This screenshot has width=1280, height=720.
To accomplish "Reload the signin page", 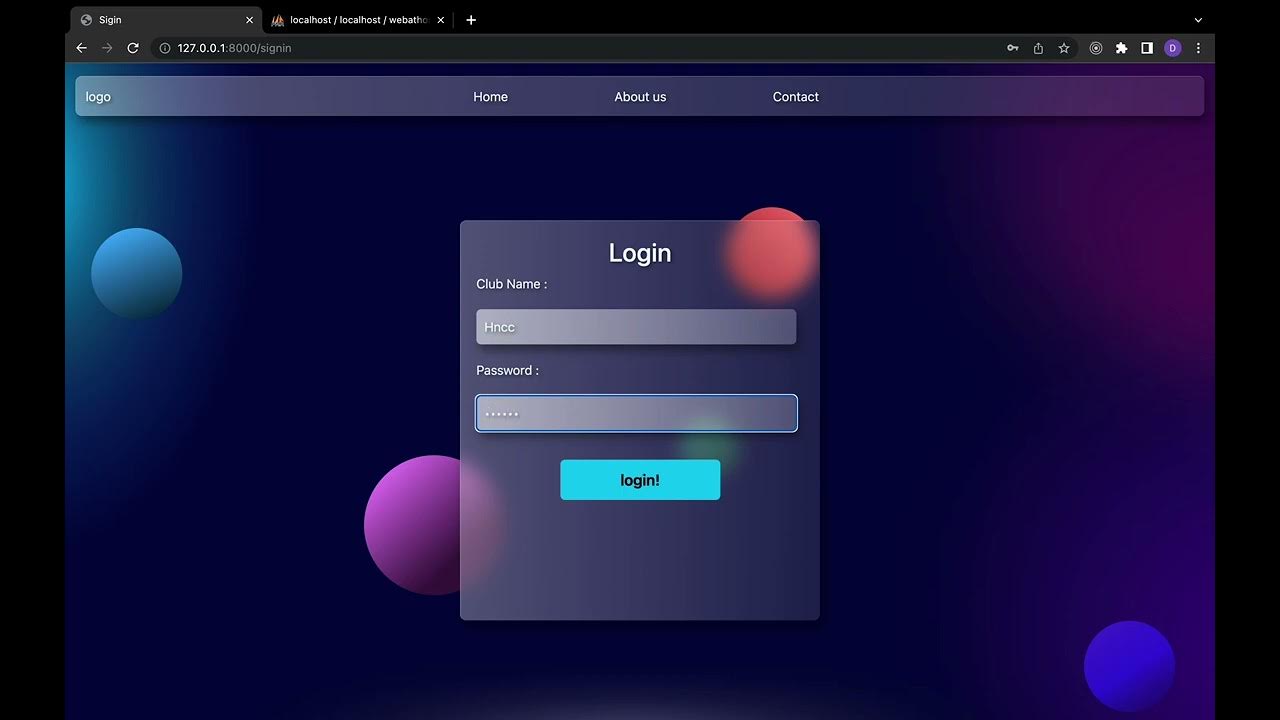I will coord(133,48).
